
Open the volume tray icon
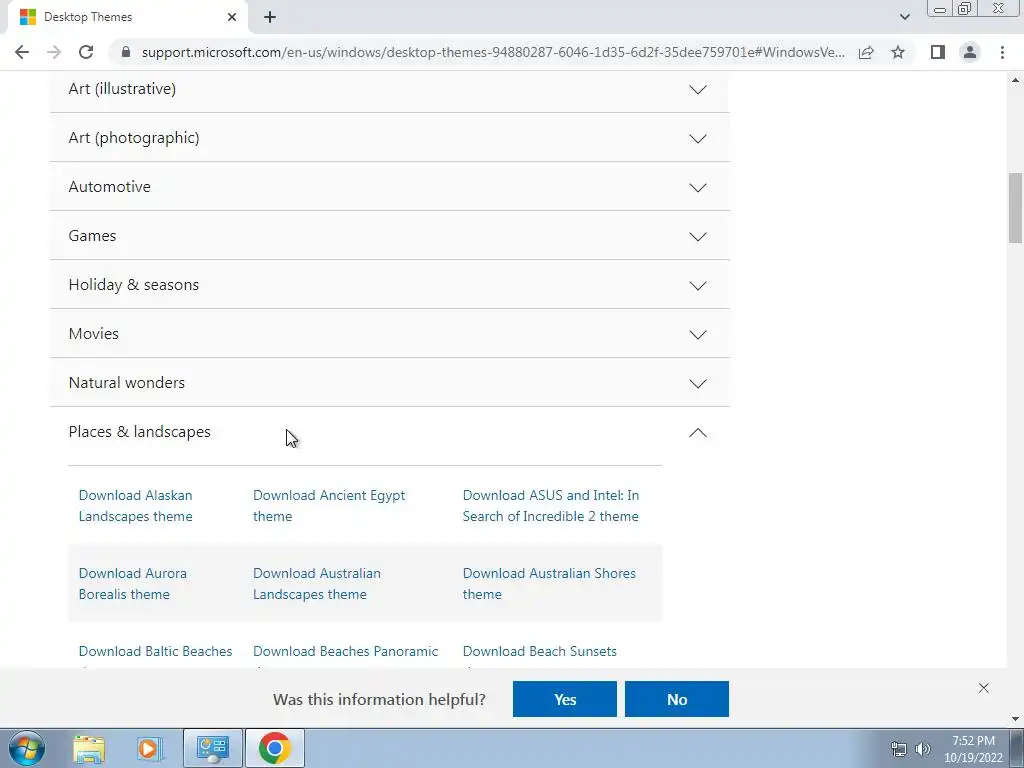923,749
